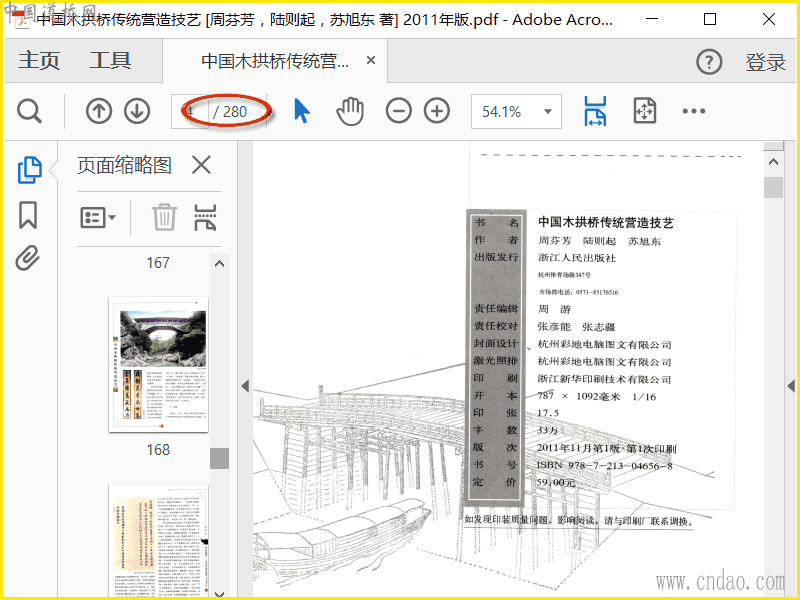This screenshot has height=600, width=800.
Task: Activate the hand pan tool
Action: [350, 111]
